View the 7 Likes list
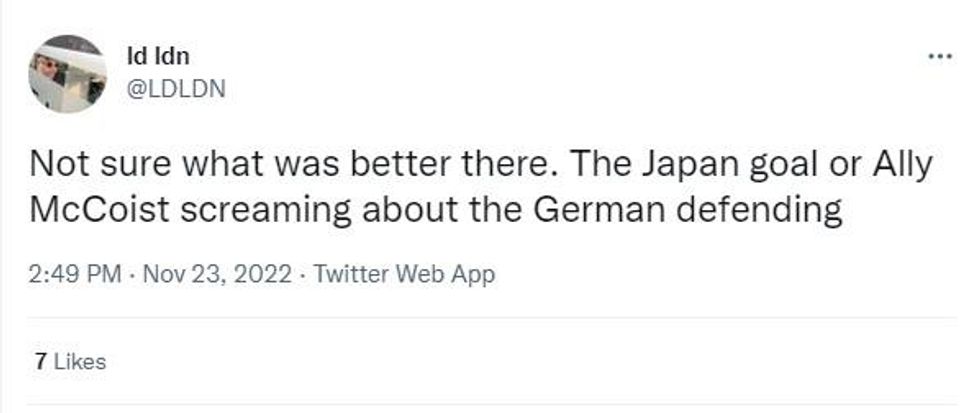Image resolution: width=980 pixels, height=413 pixels. click(x=69, y=362)
